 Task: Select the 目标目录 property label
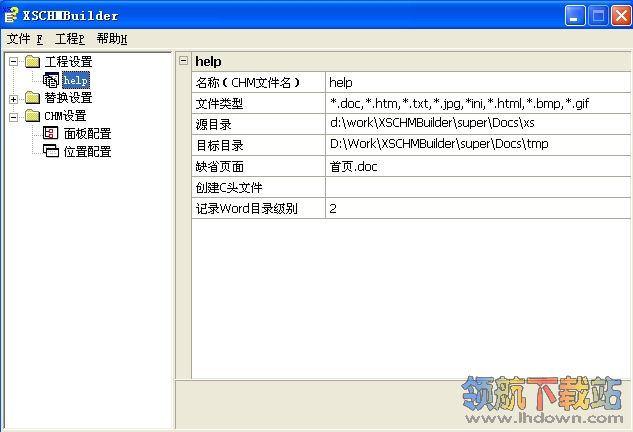coord(219,145)
